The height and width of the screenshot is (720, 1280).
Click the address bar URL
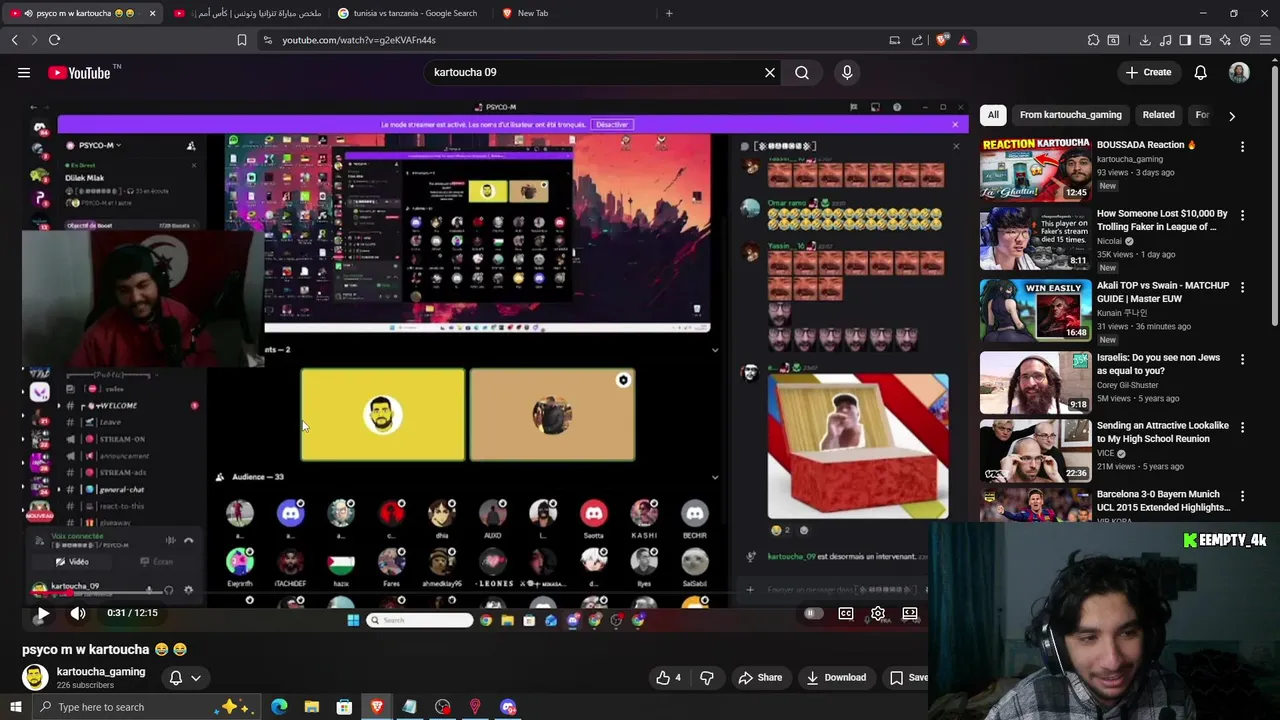coord(359,40)
